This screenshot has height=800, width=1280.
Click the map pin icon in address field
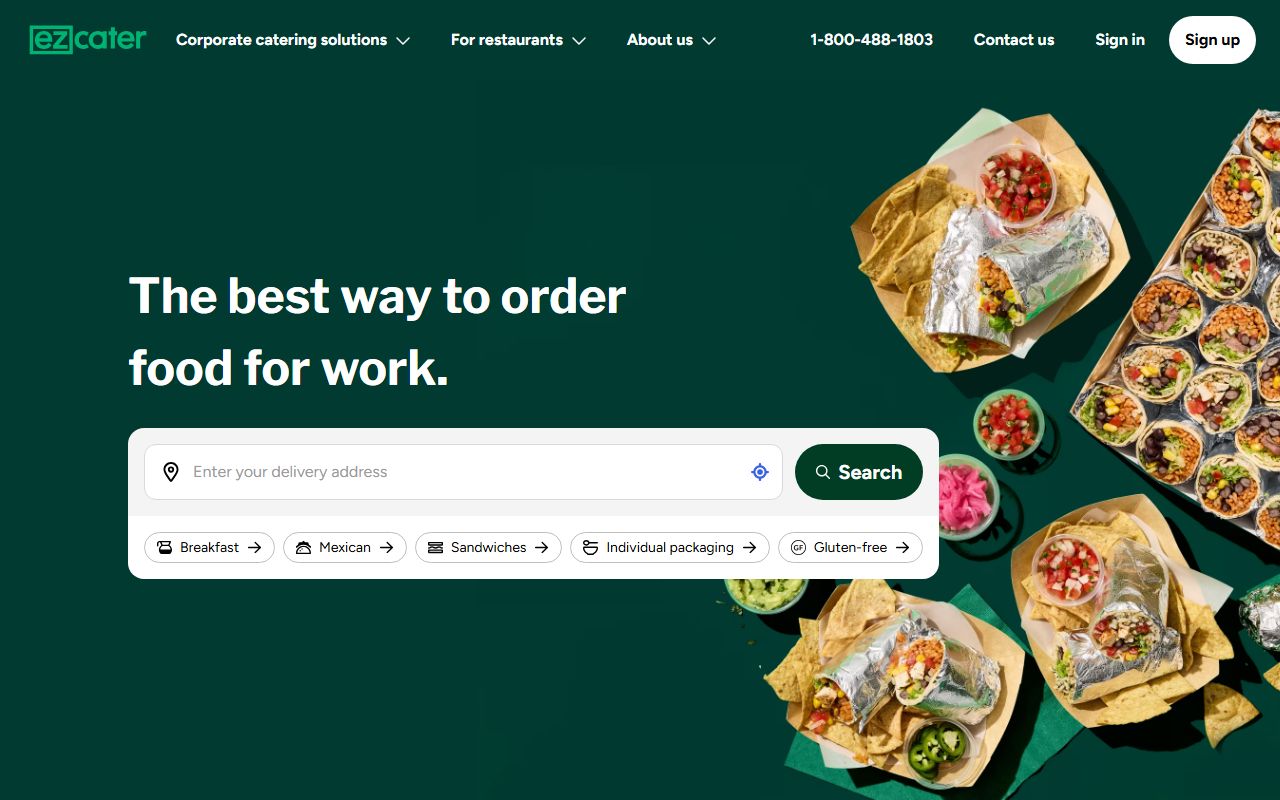click(x=171, y=472)
